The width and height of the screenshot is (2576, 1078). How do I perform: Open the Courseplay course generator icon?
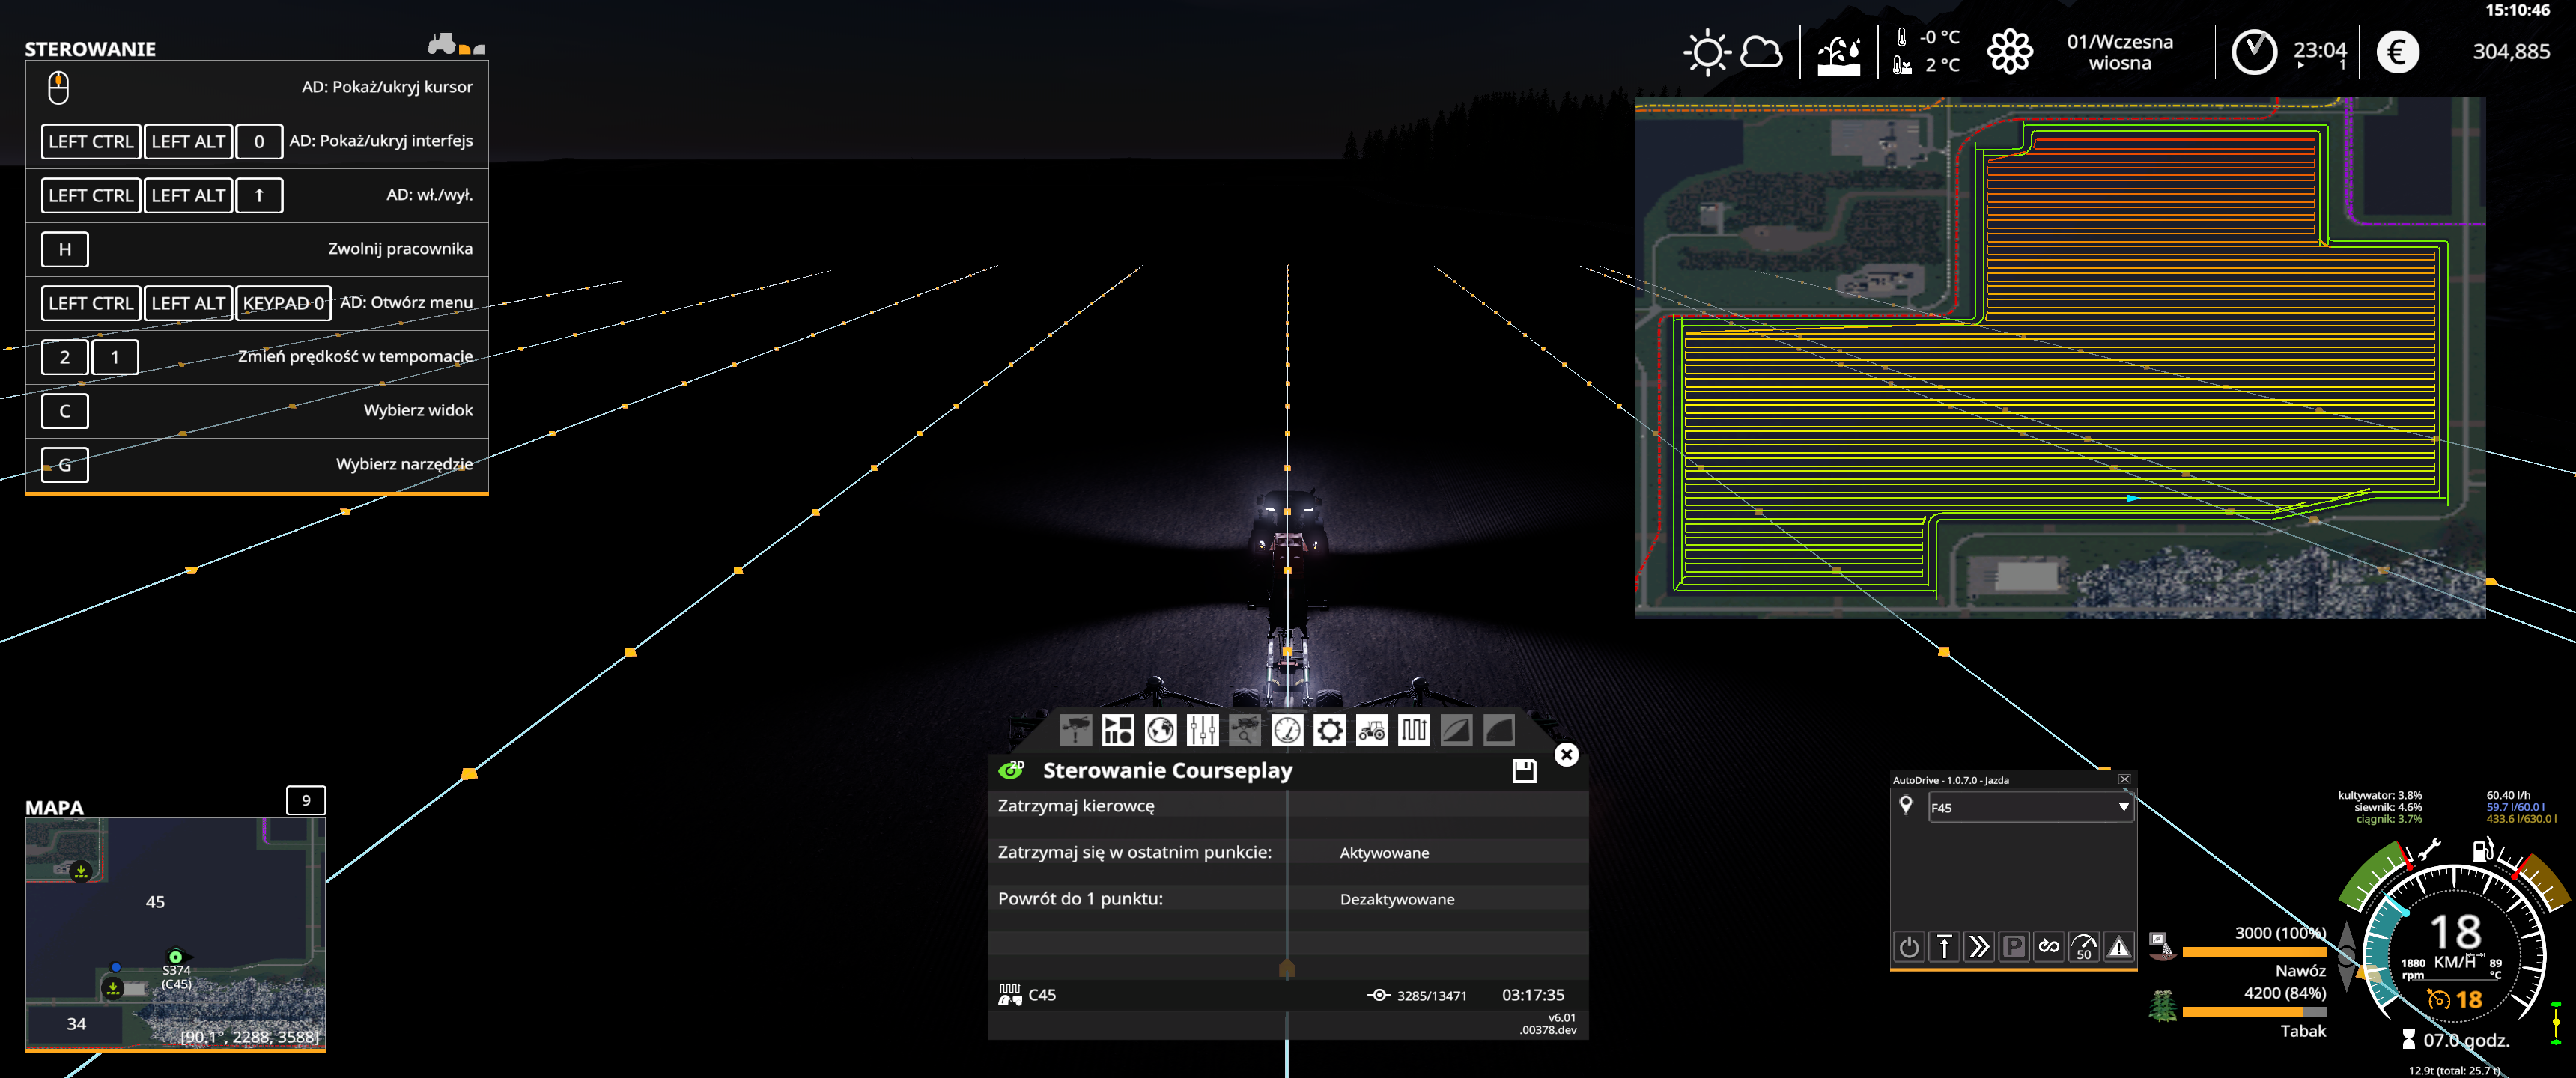[1413, 731]
